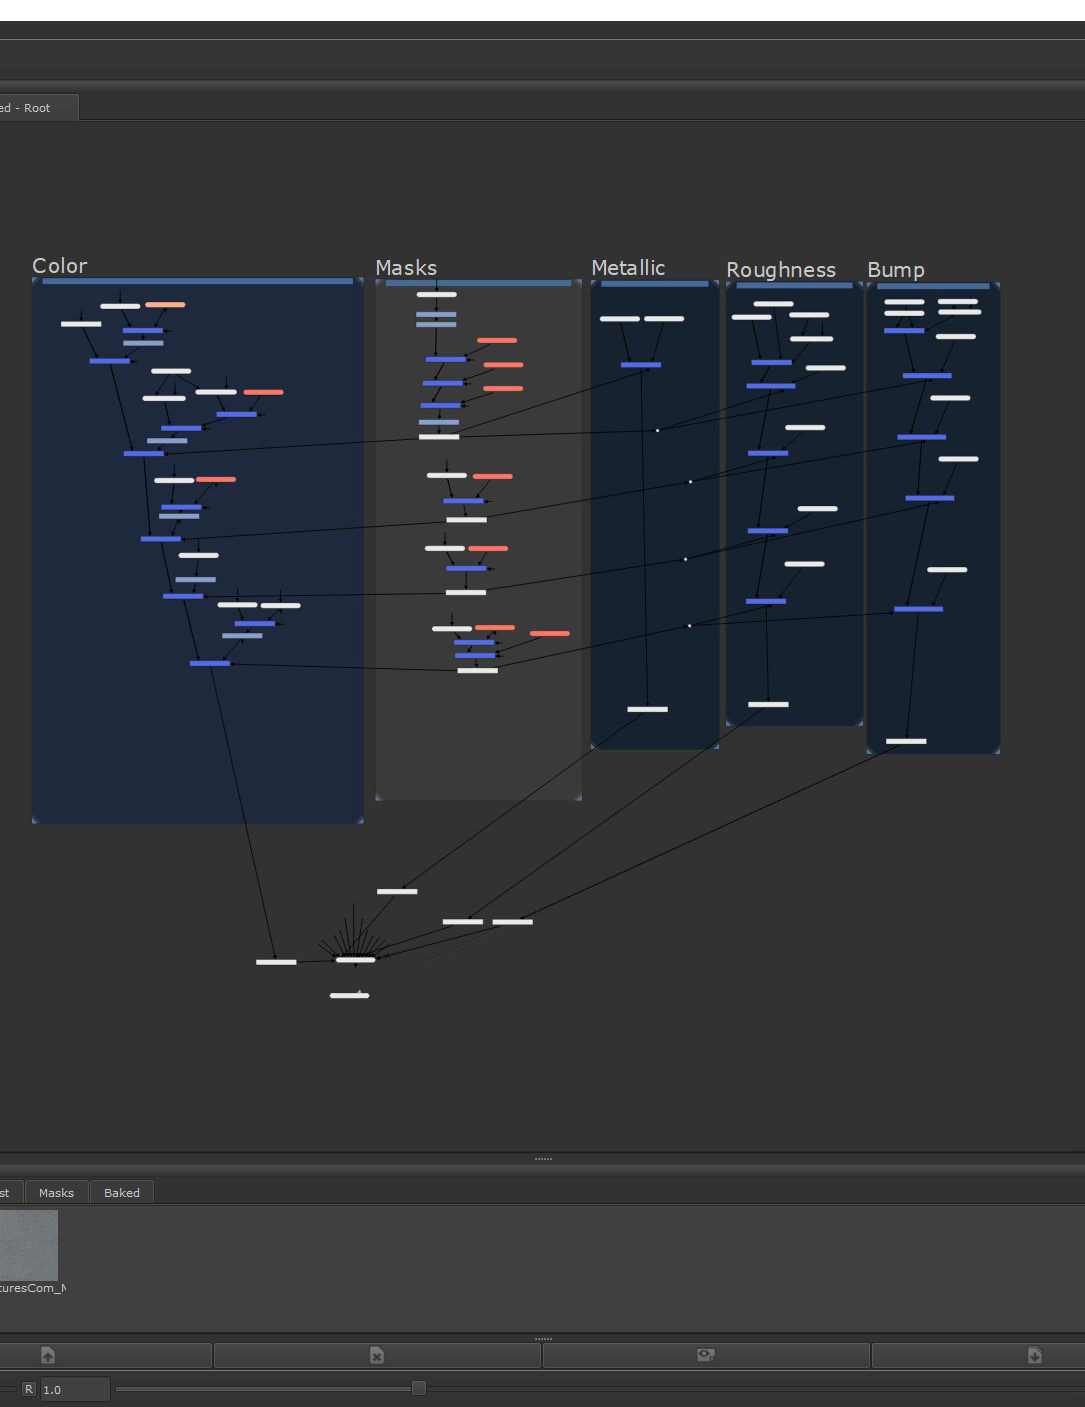Select the gray texture thumbnail in the shelf
1085x1407 pixels.
29,1245
